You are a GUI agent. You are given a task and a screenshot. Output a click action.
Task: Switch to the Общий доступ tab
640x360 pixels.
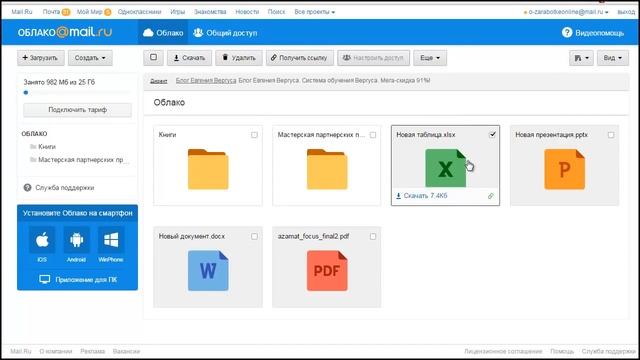225,33
